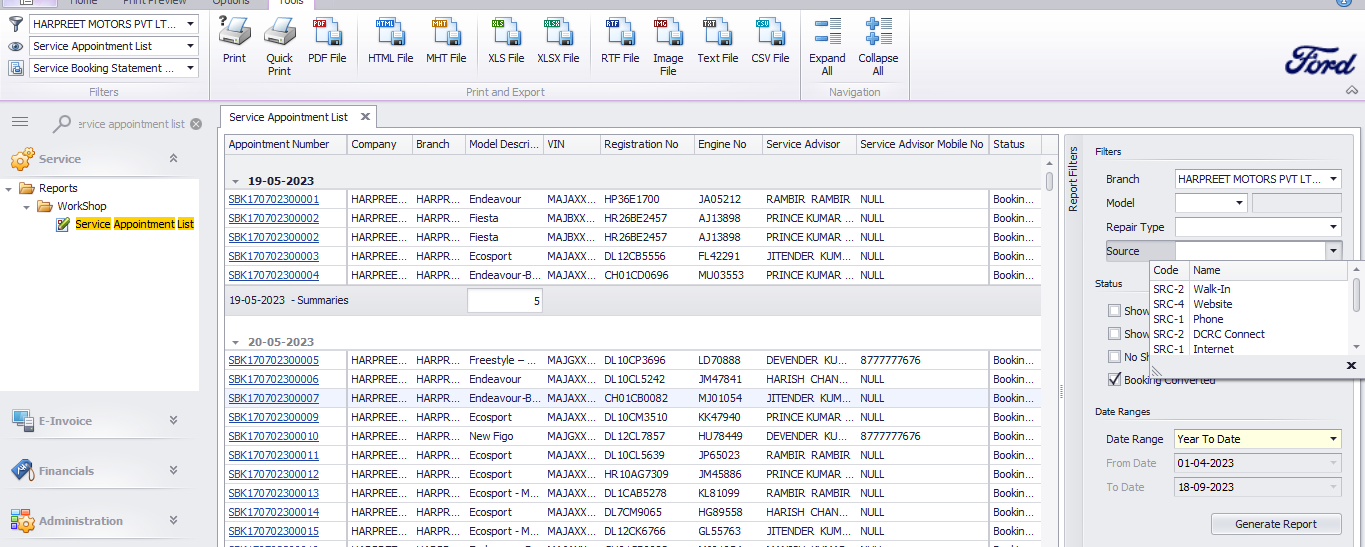Click the filter funnel icon
1365x547 pixels.
16,23
